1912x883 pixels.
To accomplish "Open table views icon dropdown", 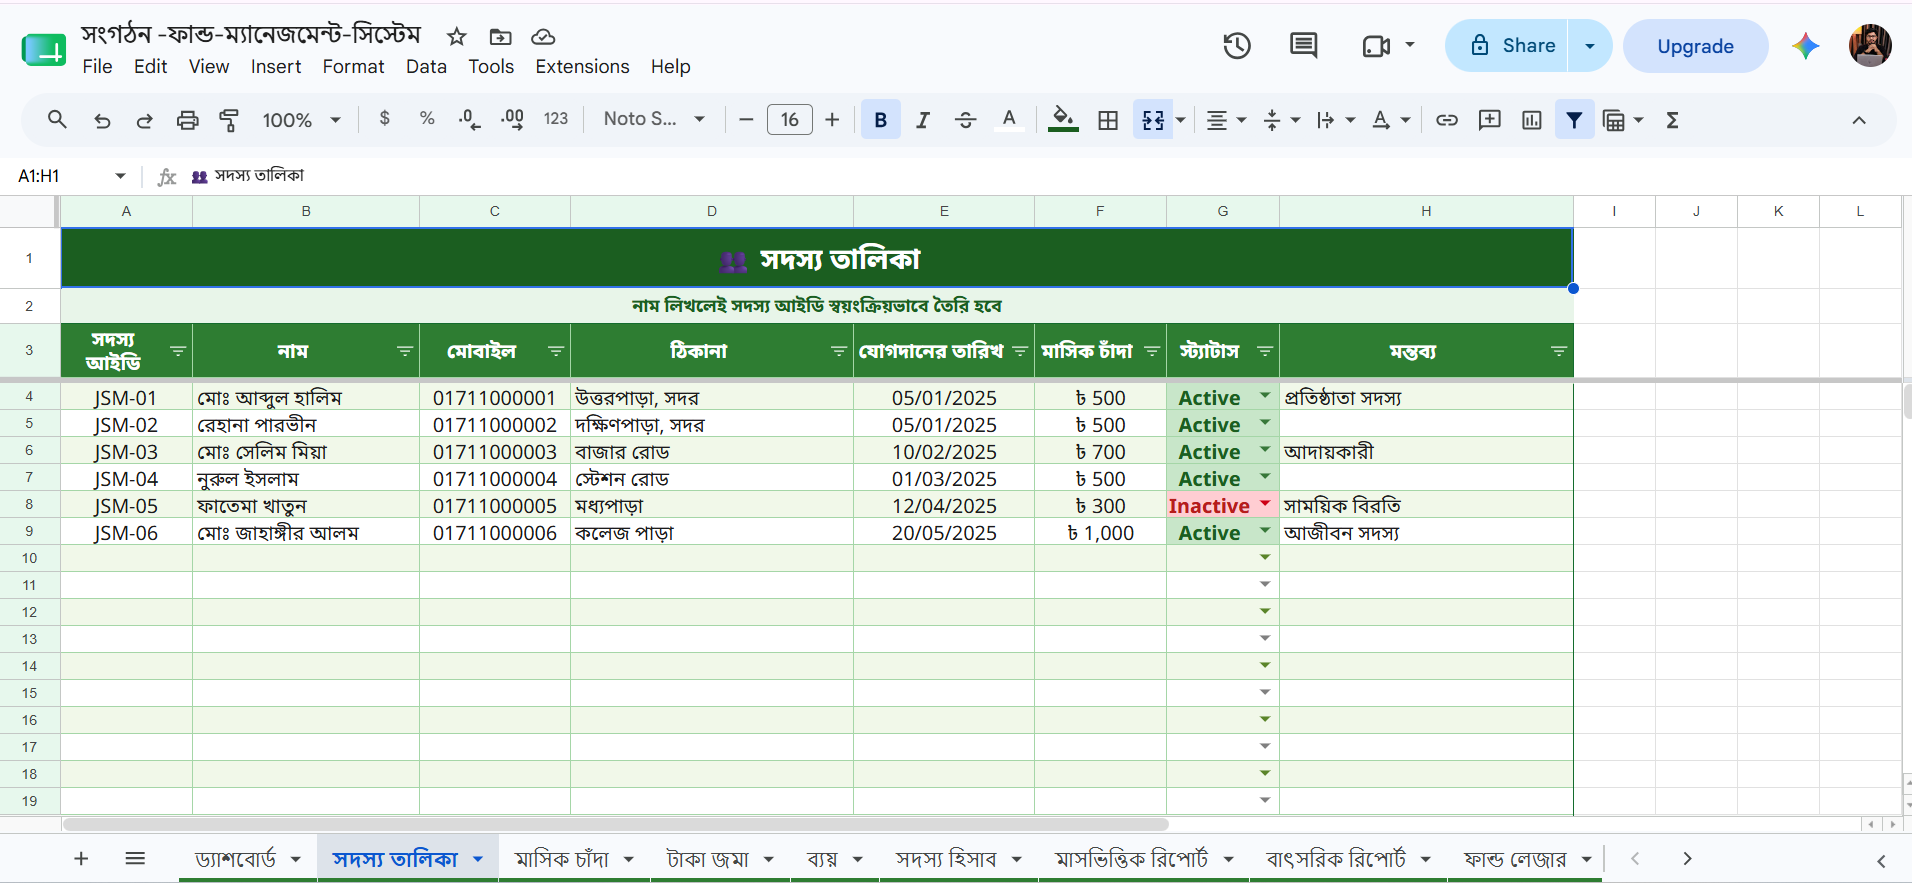I will (1622, 120).
